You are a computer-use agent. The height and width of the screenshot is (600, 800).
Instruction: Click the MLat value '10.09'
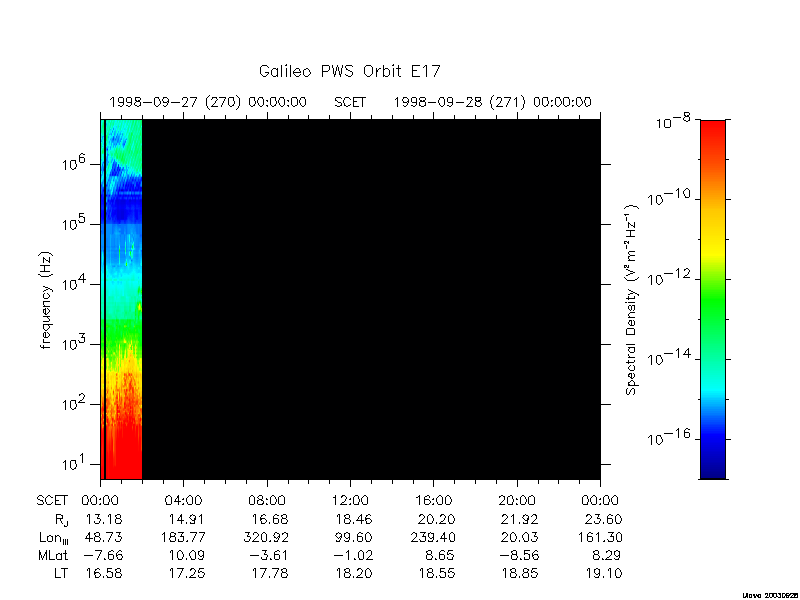tap(186, 556)
